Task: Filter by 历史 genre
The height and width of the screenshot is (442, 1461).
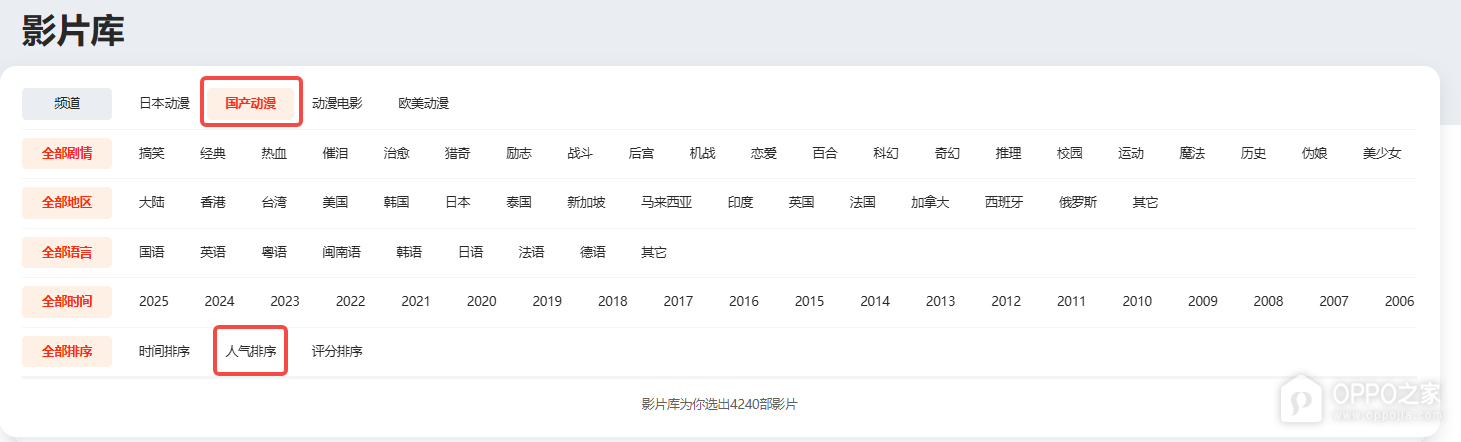Action: pos(1254,153)
